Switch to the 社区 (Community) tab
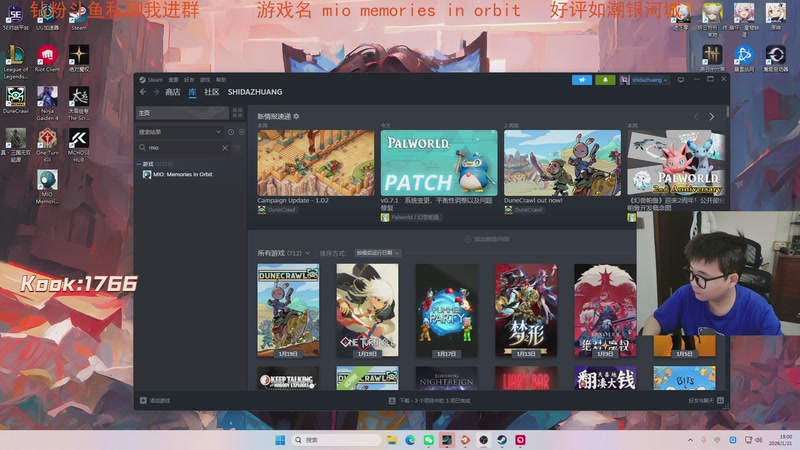The height and width of the screenshot is (450, 800). pos(212,92)
